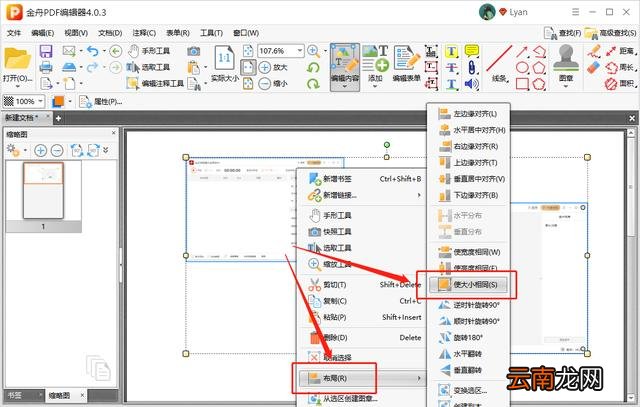Open the 注释(C) menu
640x407 pixels.
pyautogui.click(x=144, y=33)
